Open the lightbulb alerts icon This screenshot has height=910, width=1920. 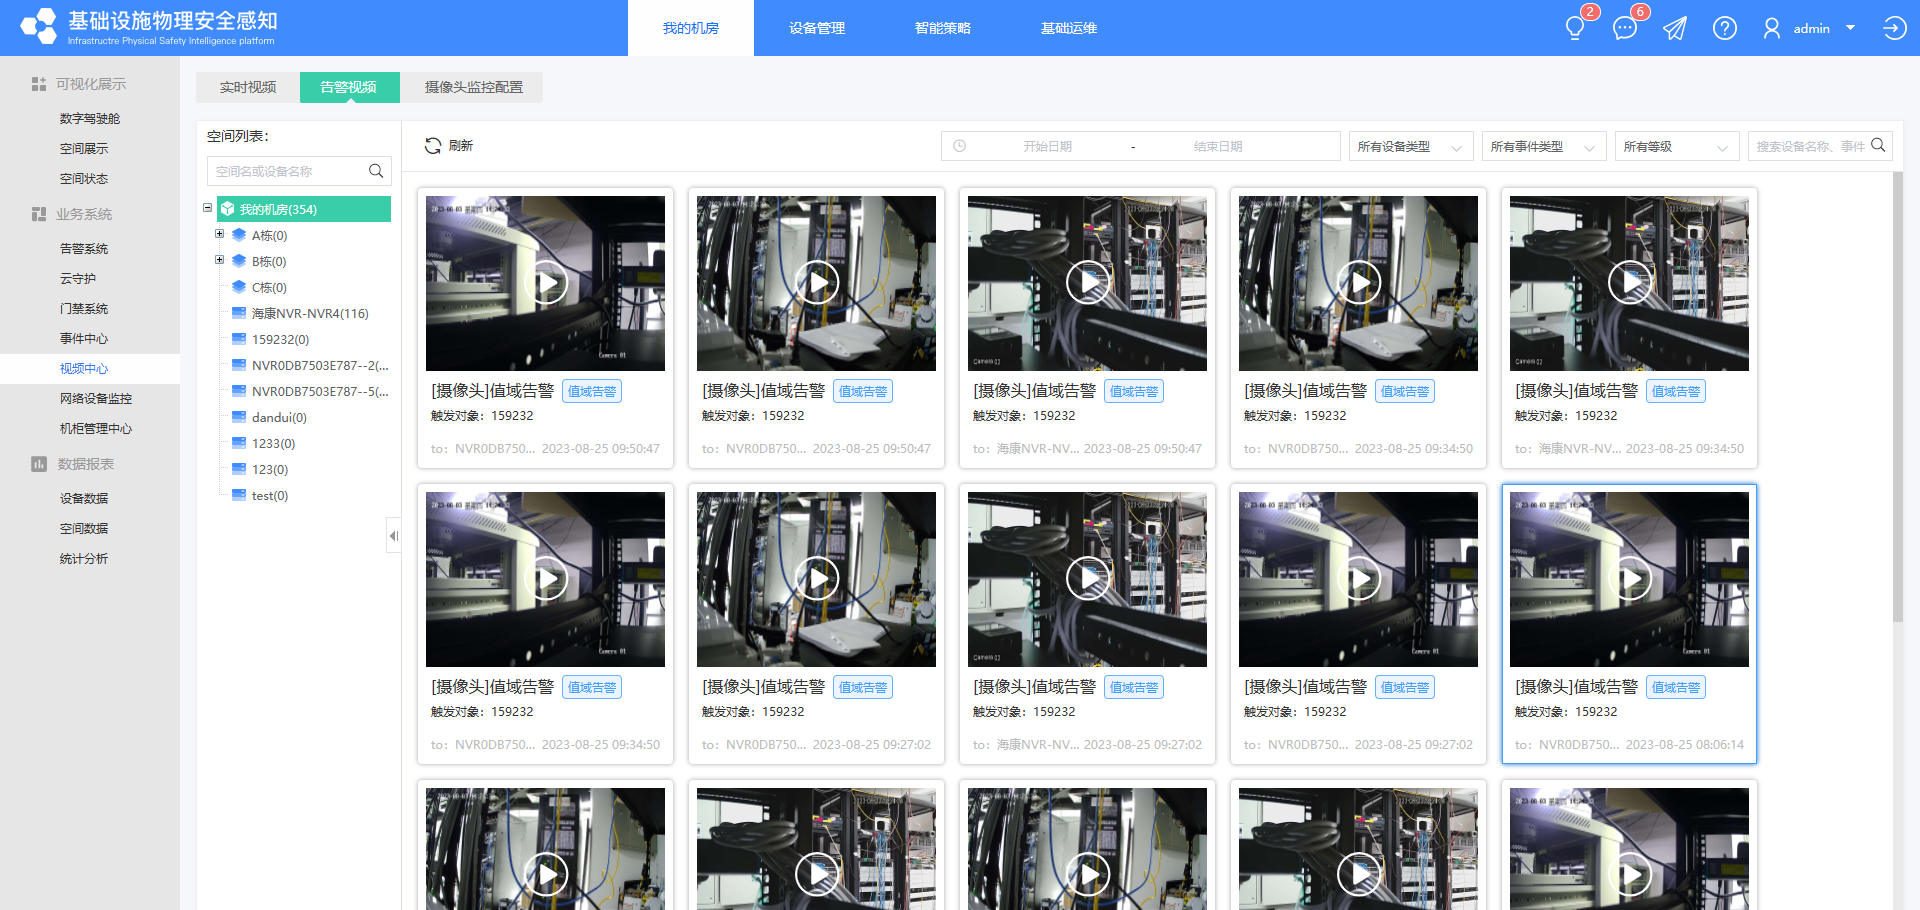1575,28
